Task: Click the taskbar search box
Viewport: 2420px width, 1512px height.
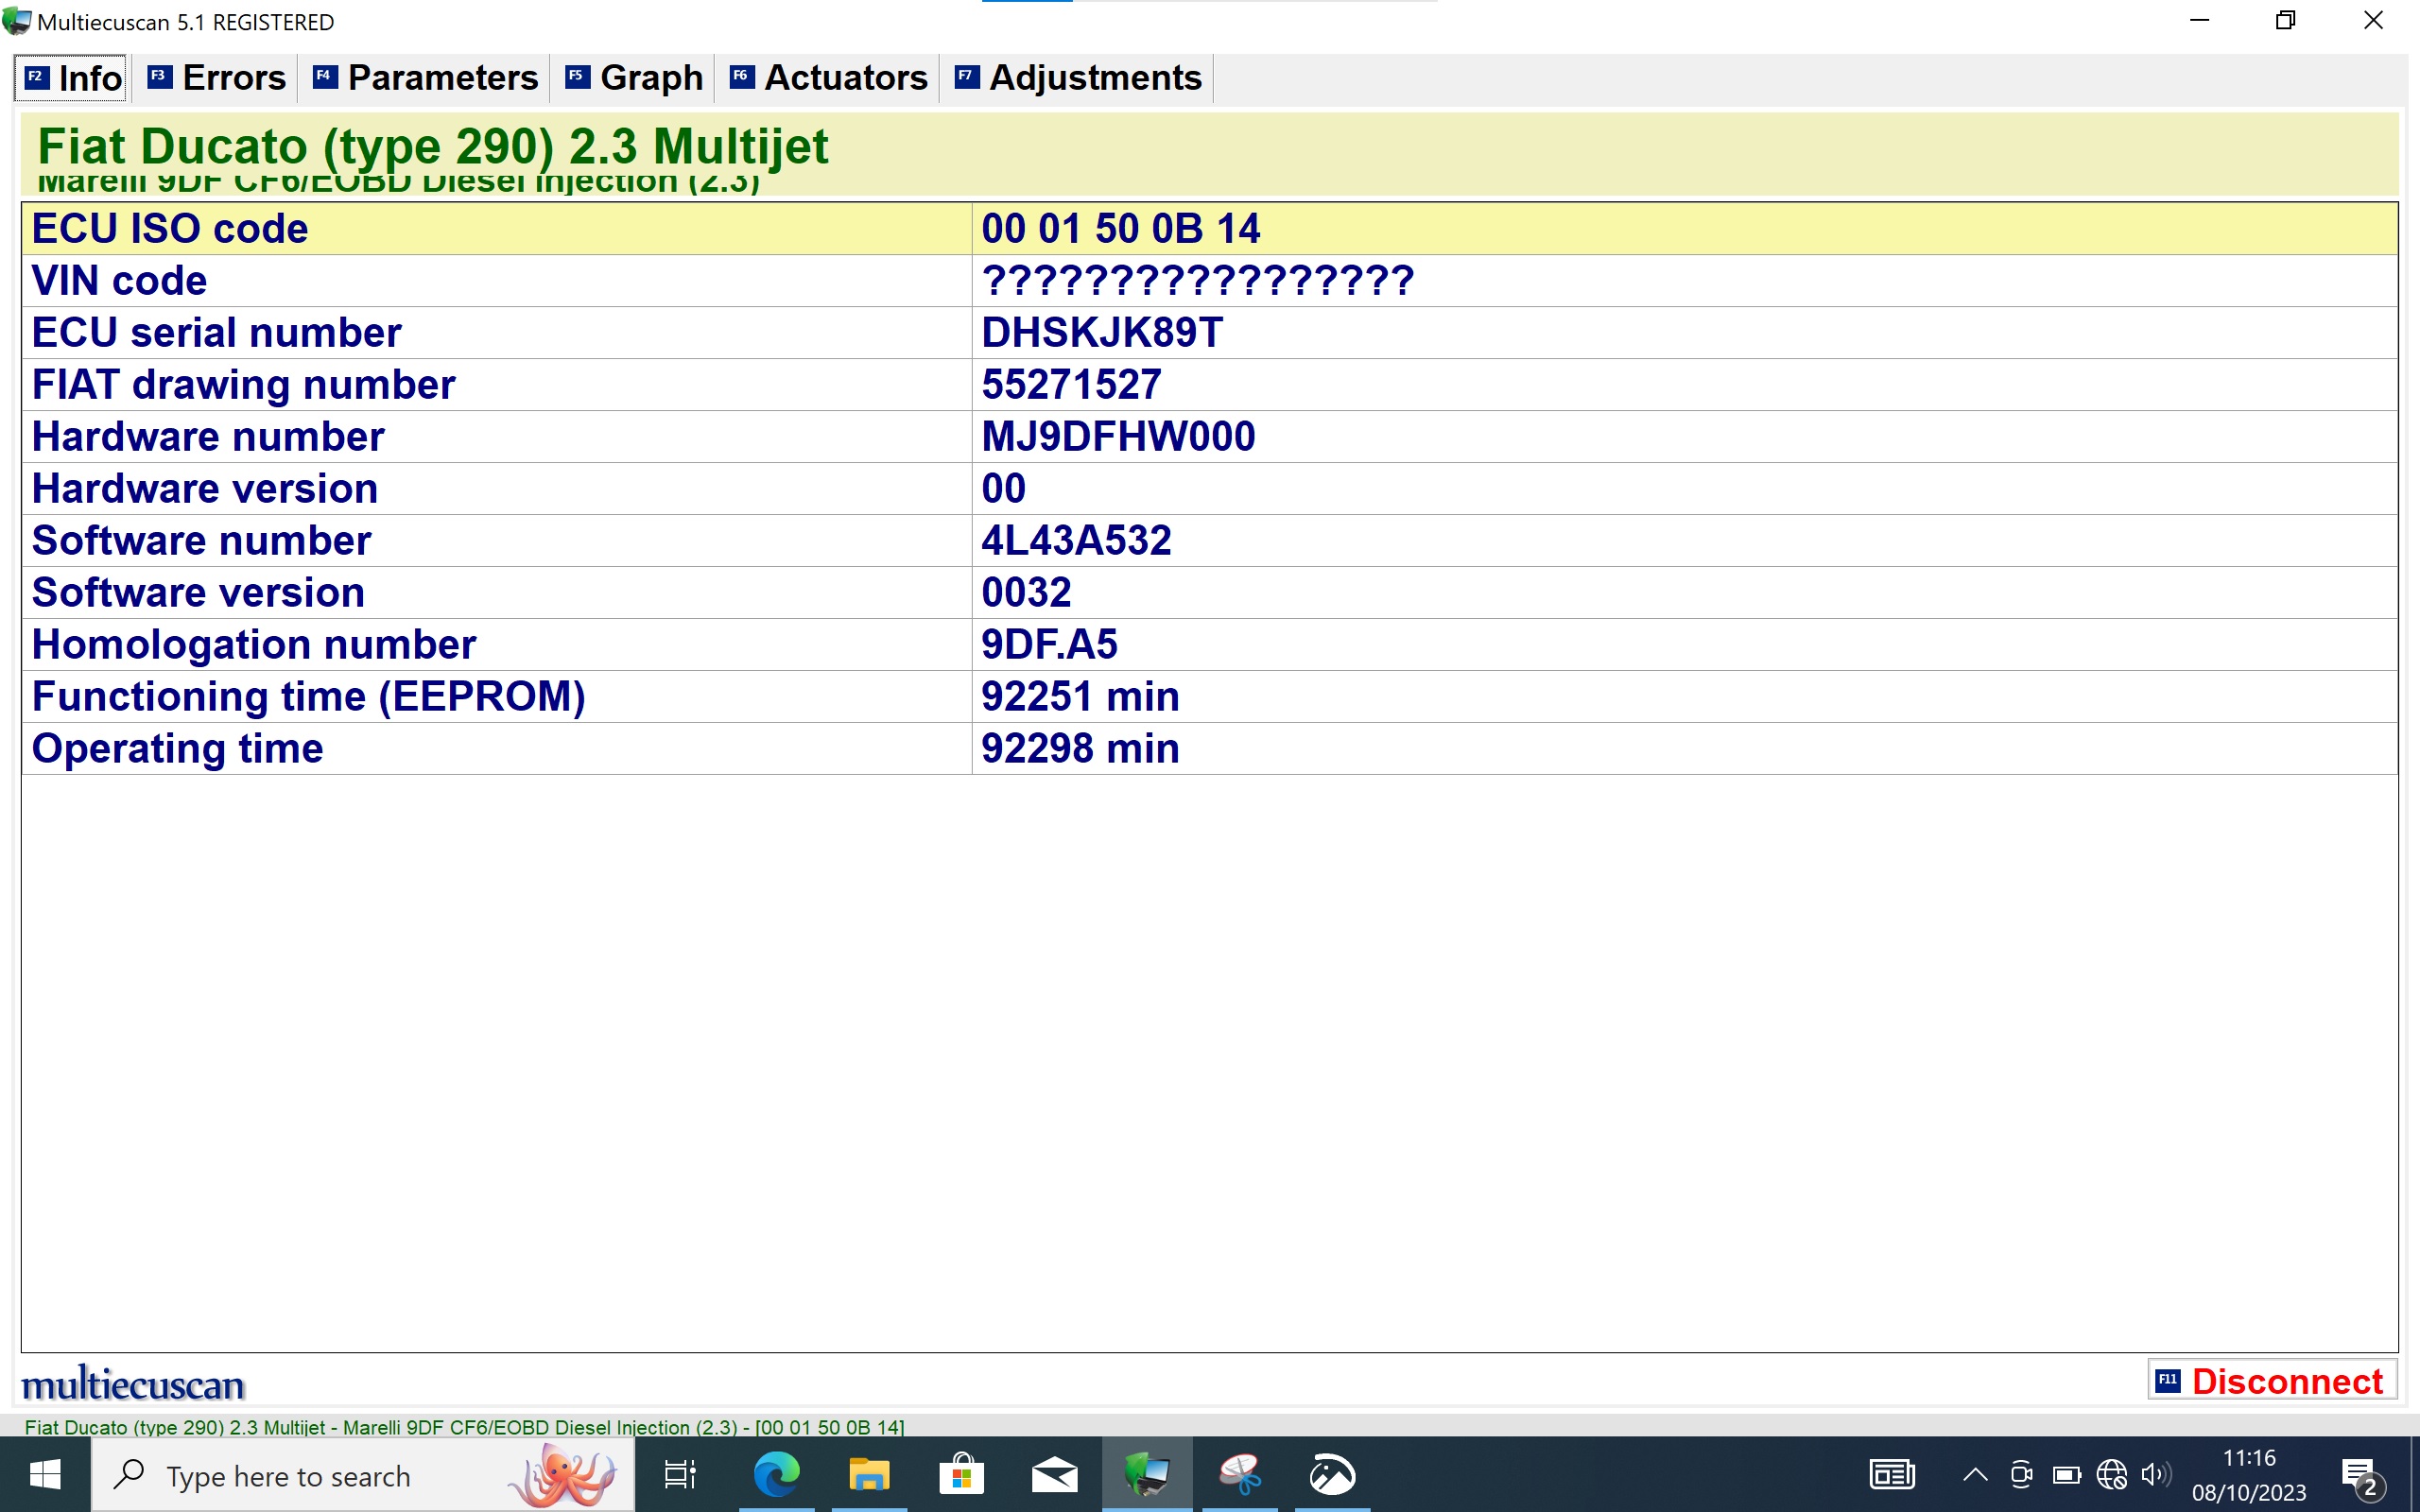Action: (364, 1475)
